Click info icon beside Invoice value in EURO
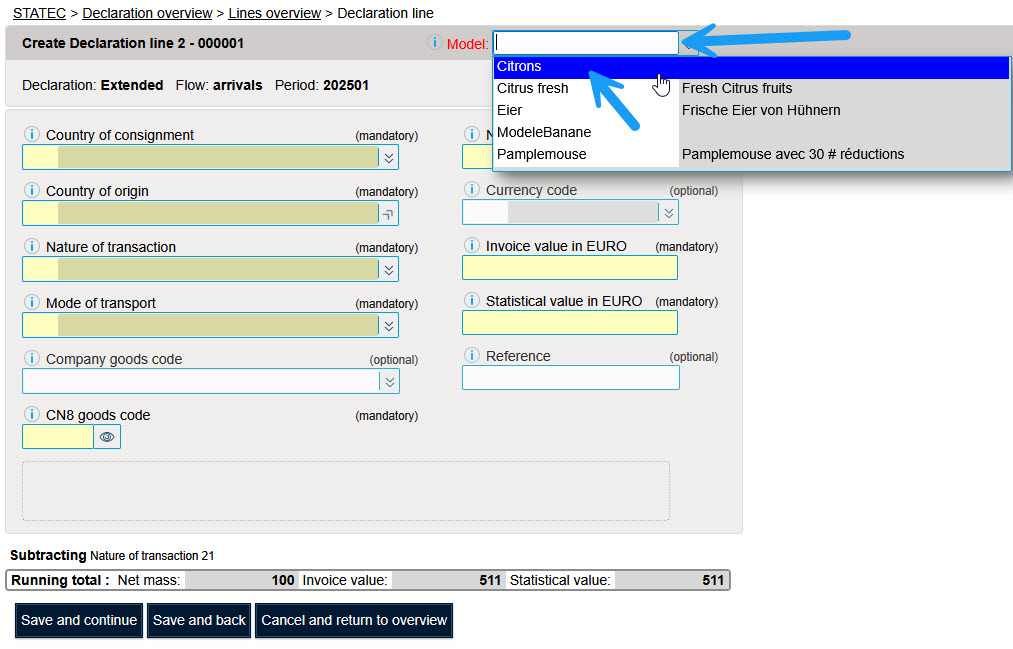 click(471, 246)
